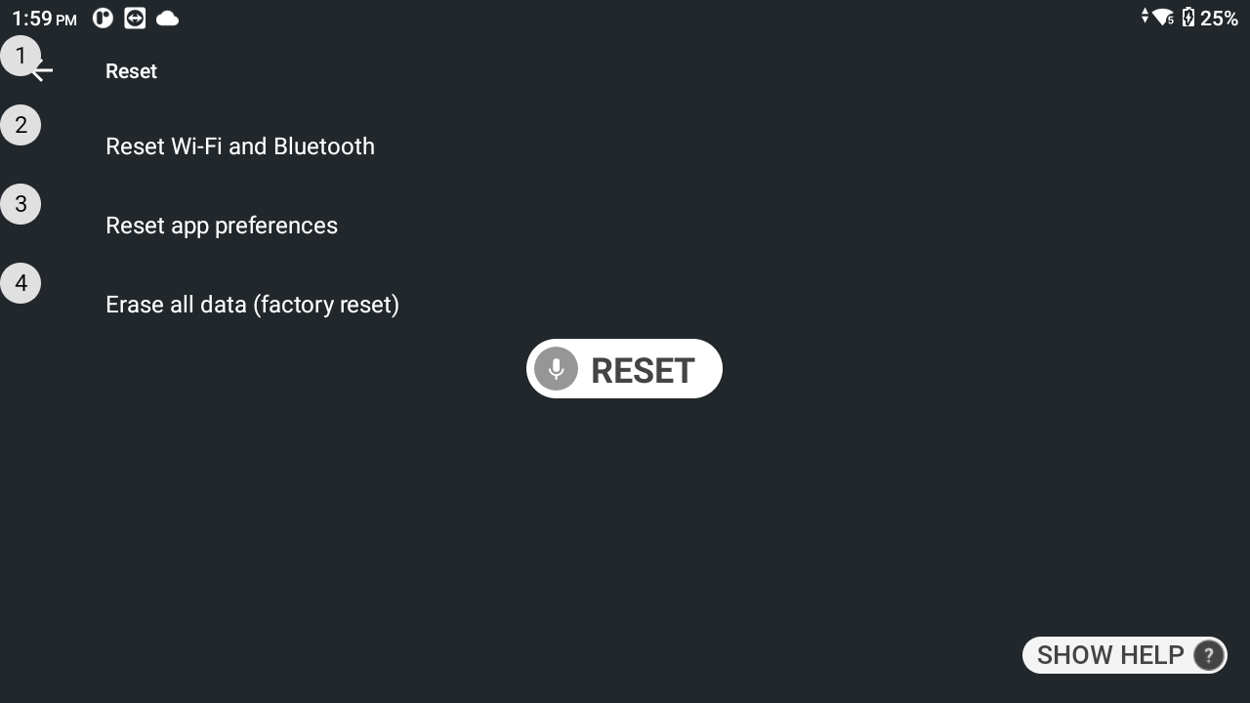This screenshot has width=1250, height=703.
Task: Tap the TeamViewer status bar icon
Action: (135, 18)
